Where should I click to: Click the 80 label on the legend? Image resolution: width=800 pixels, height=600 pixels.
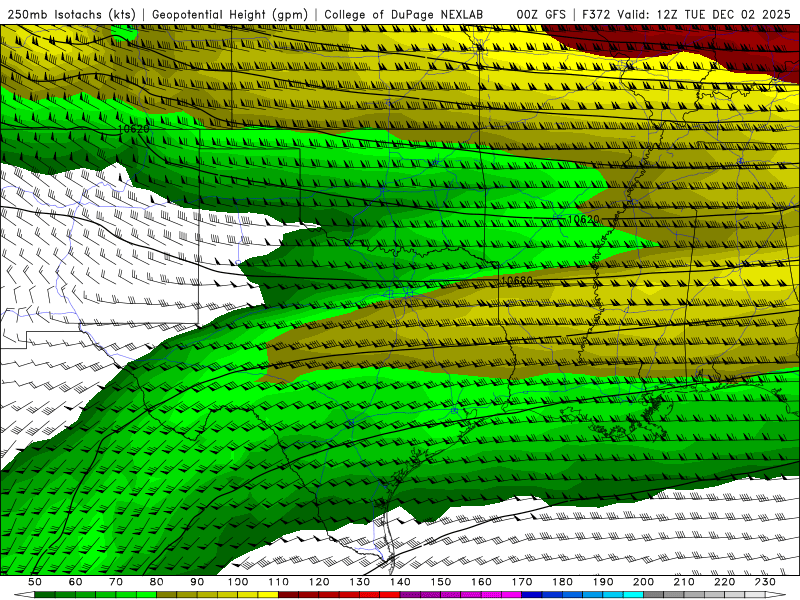[157, 582]
